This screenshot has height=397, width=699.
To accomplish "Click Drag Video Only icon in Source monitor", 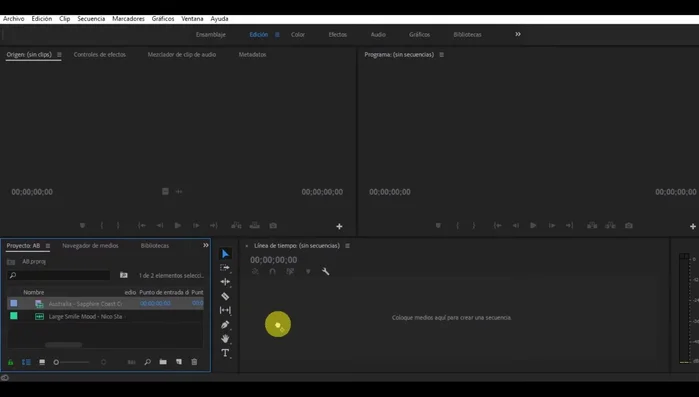I will [x=165, y=192].
